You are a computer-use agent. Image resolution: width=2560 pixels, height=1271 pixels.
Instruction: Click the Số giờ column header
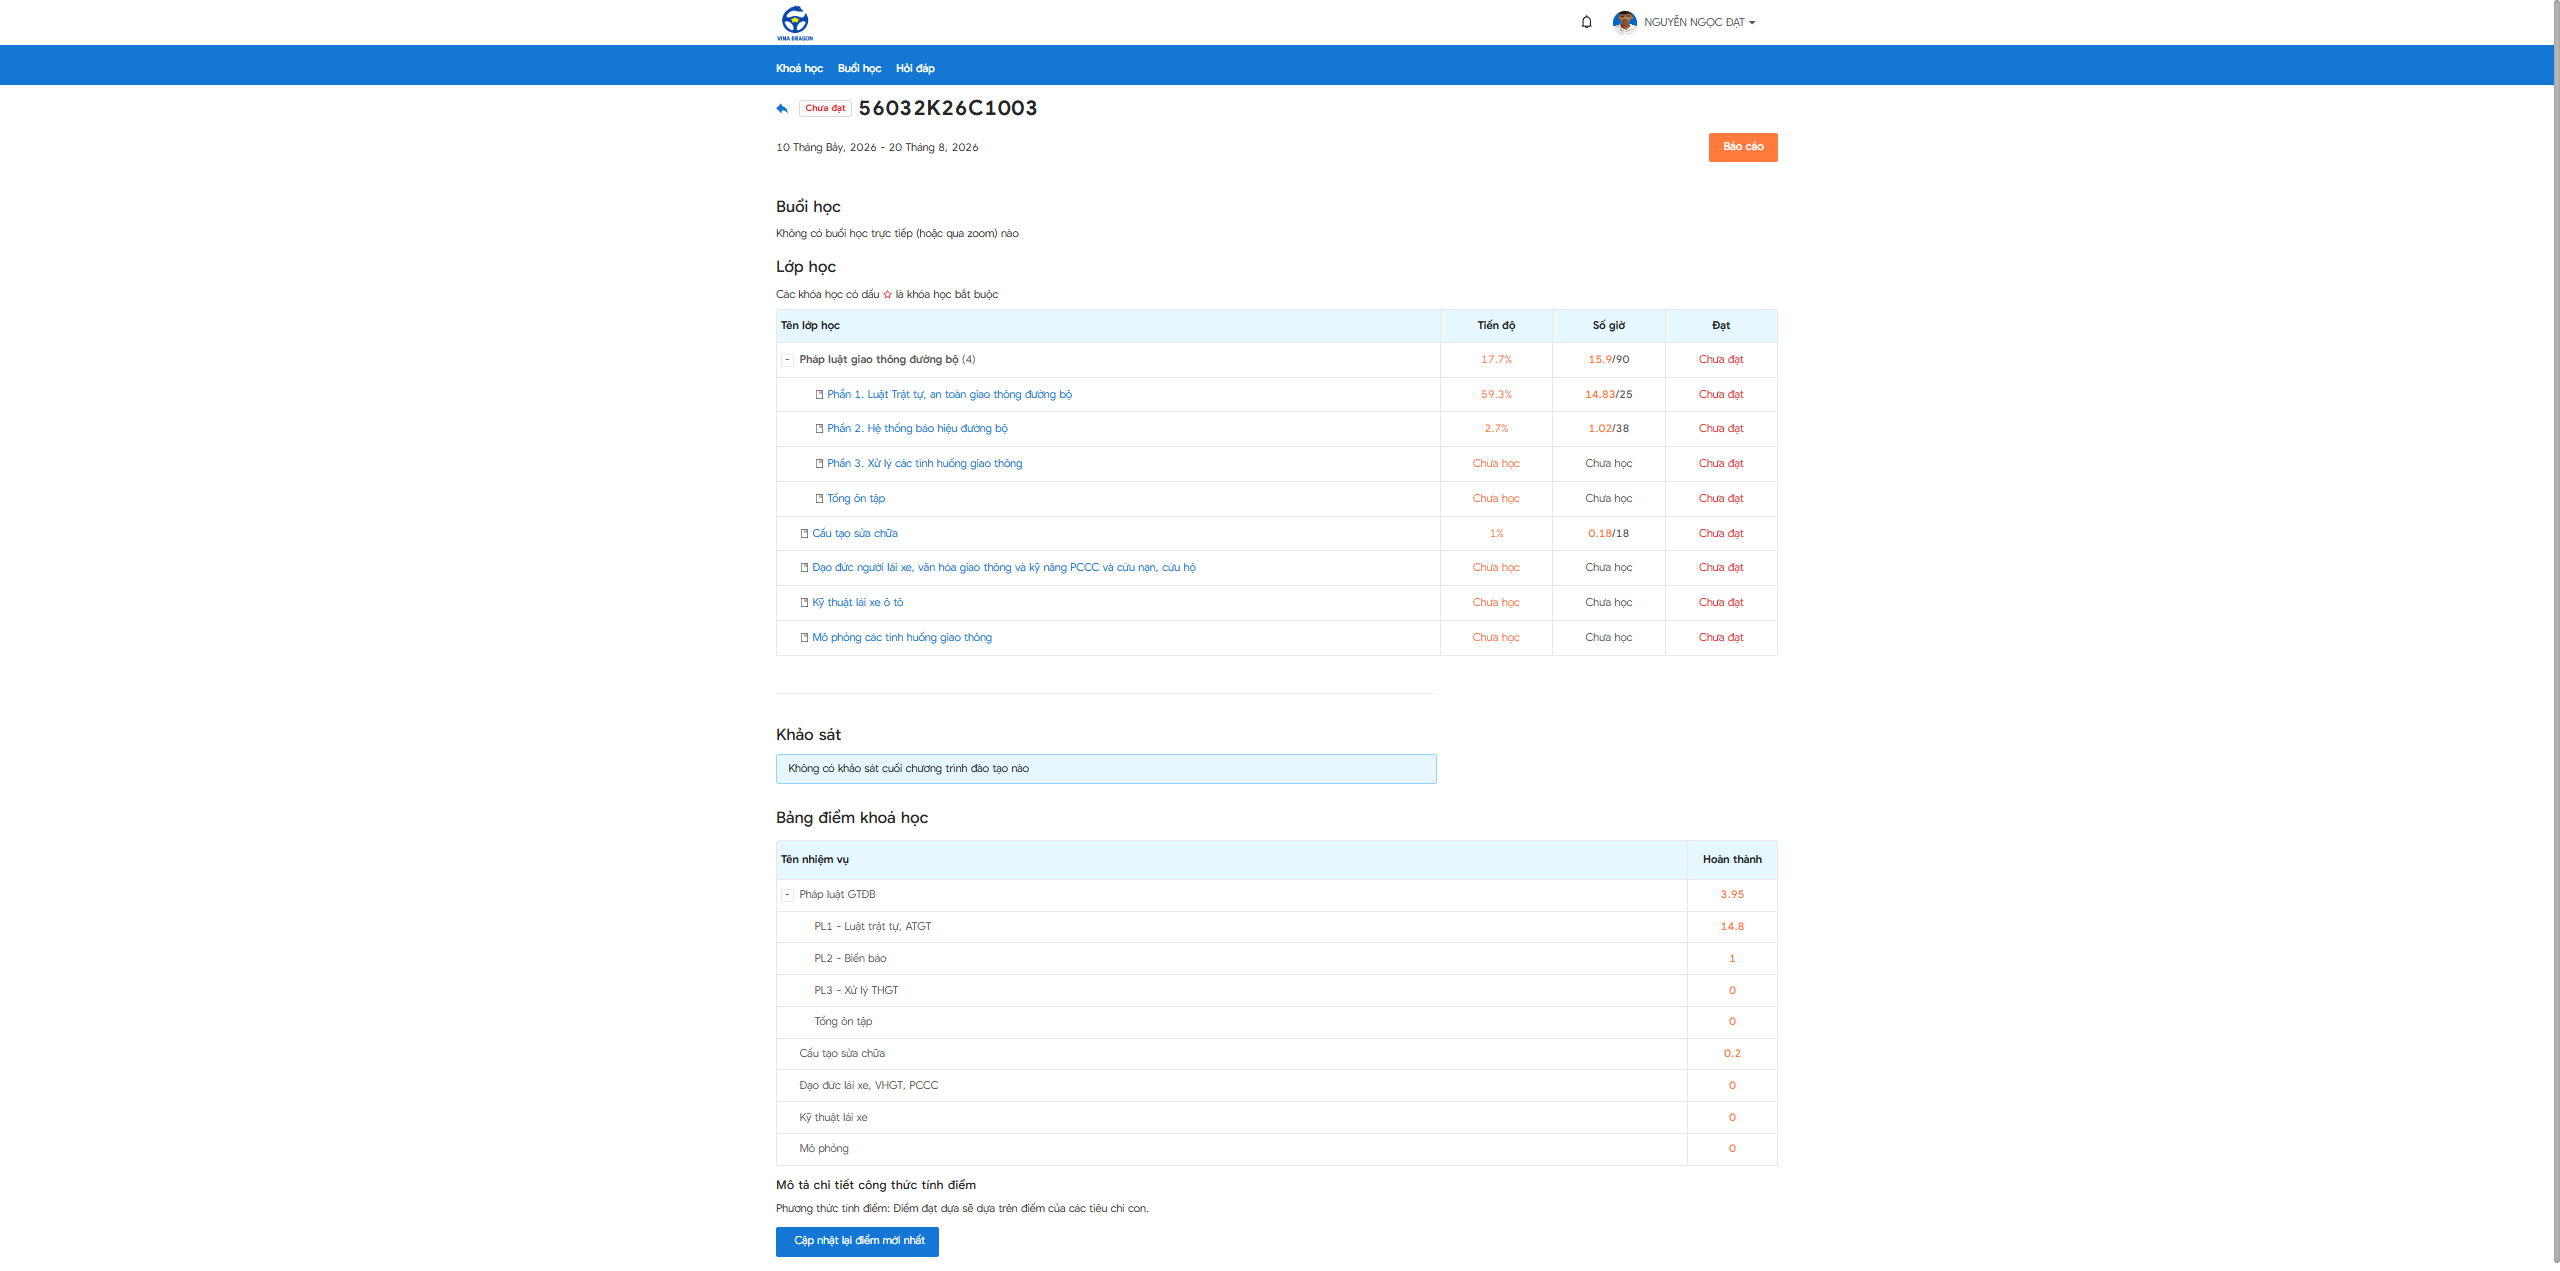[1608, 325]
